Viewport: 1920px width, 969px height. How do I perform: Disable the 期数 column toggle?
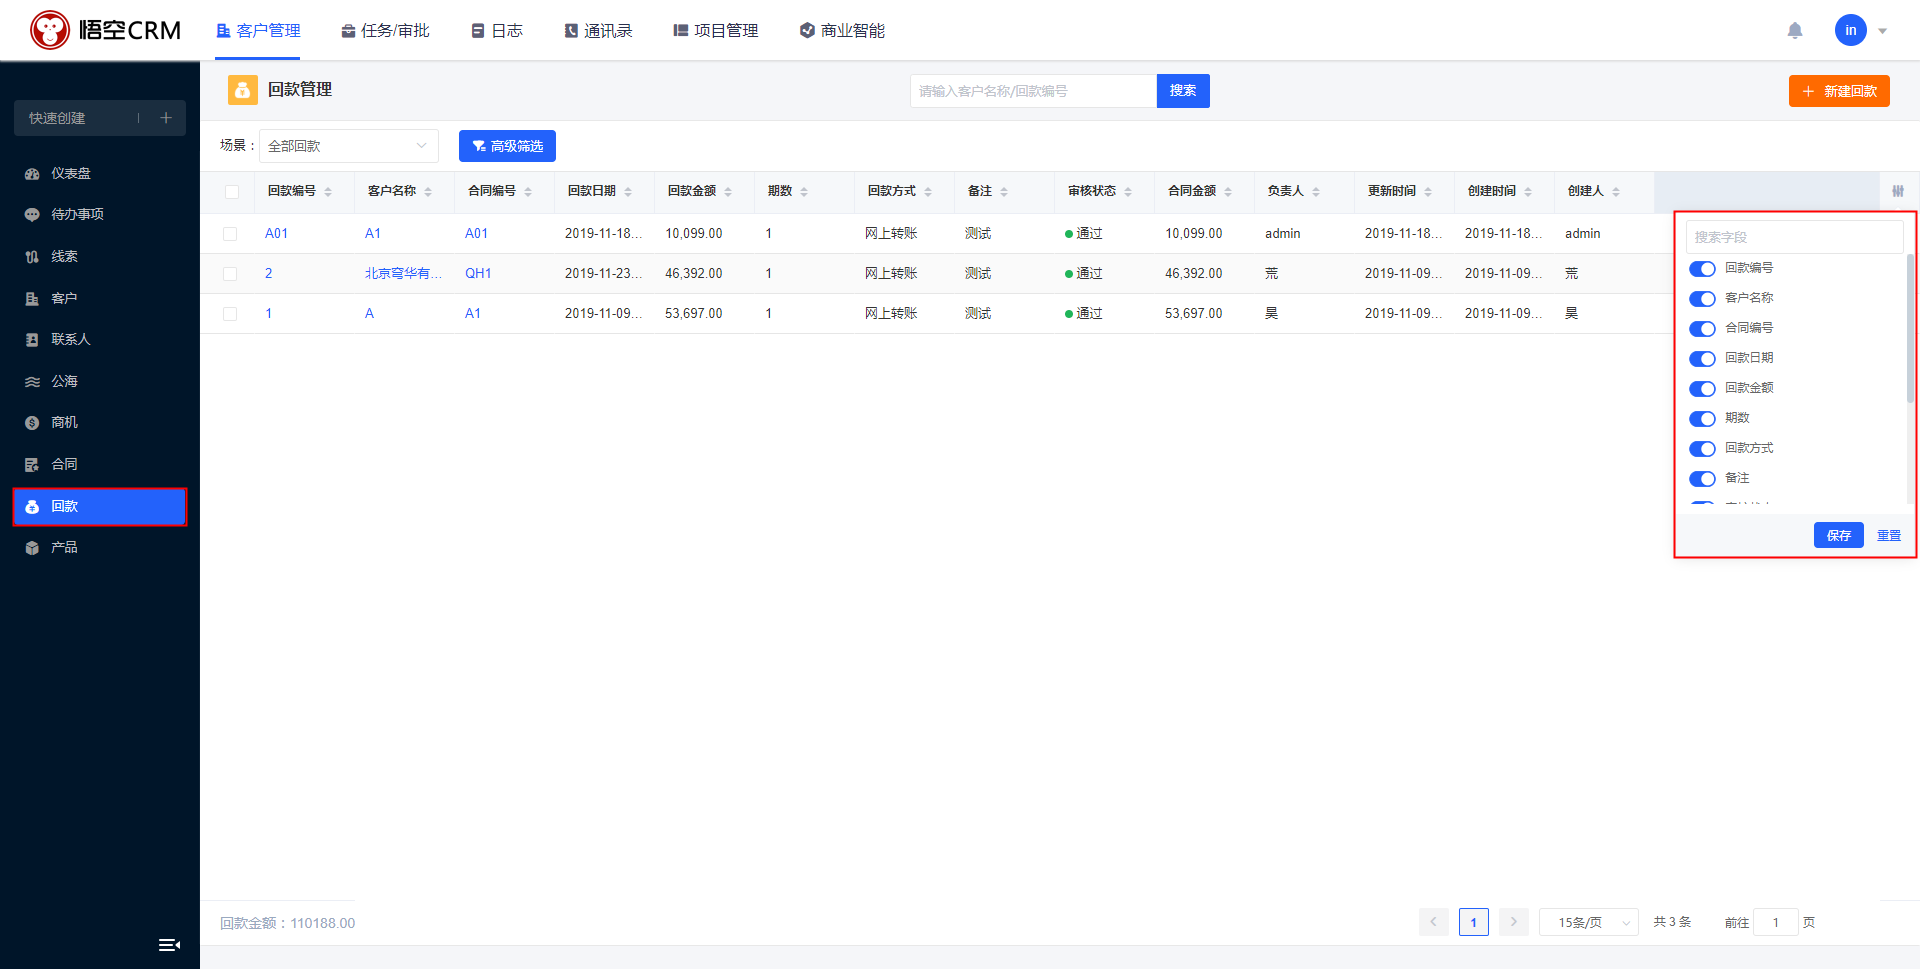(x=1702, y=419)
